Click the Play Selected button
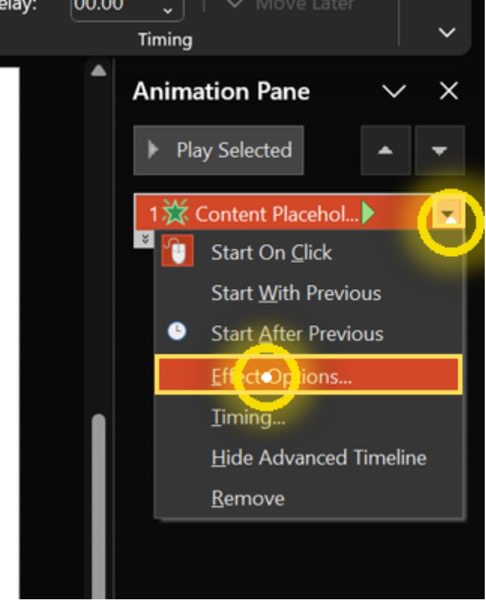 click(219, 151)
